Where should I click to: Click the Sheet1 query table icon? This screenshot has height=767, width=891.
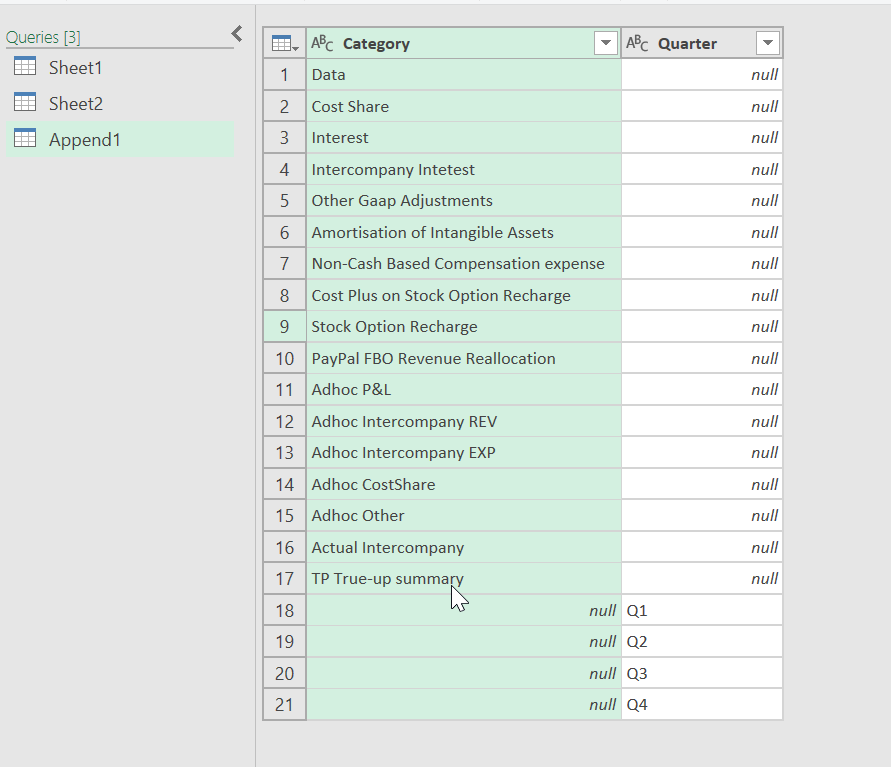26,67
